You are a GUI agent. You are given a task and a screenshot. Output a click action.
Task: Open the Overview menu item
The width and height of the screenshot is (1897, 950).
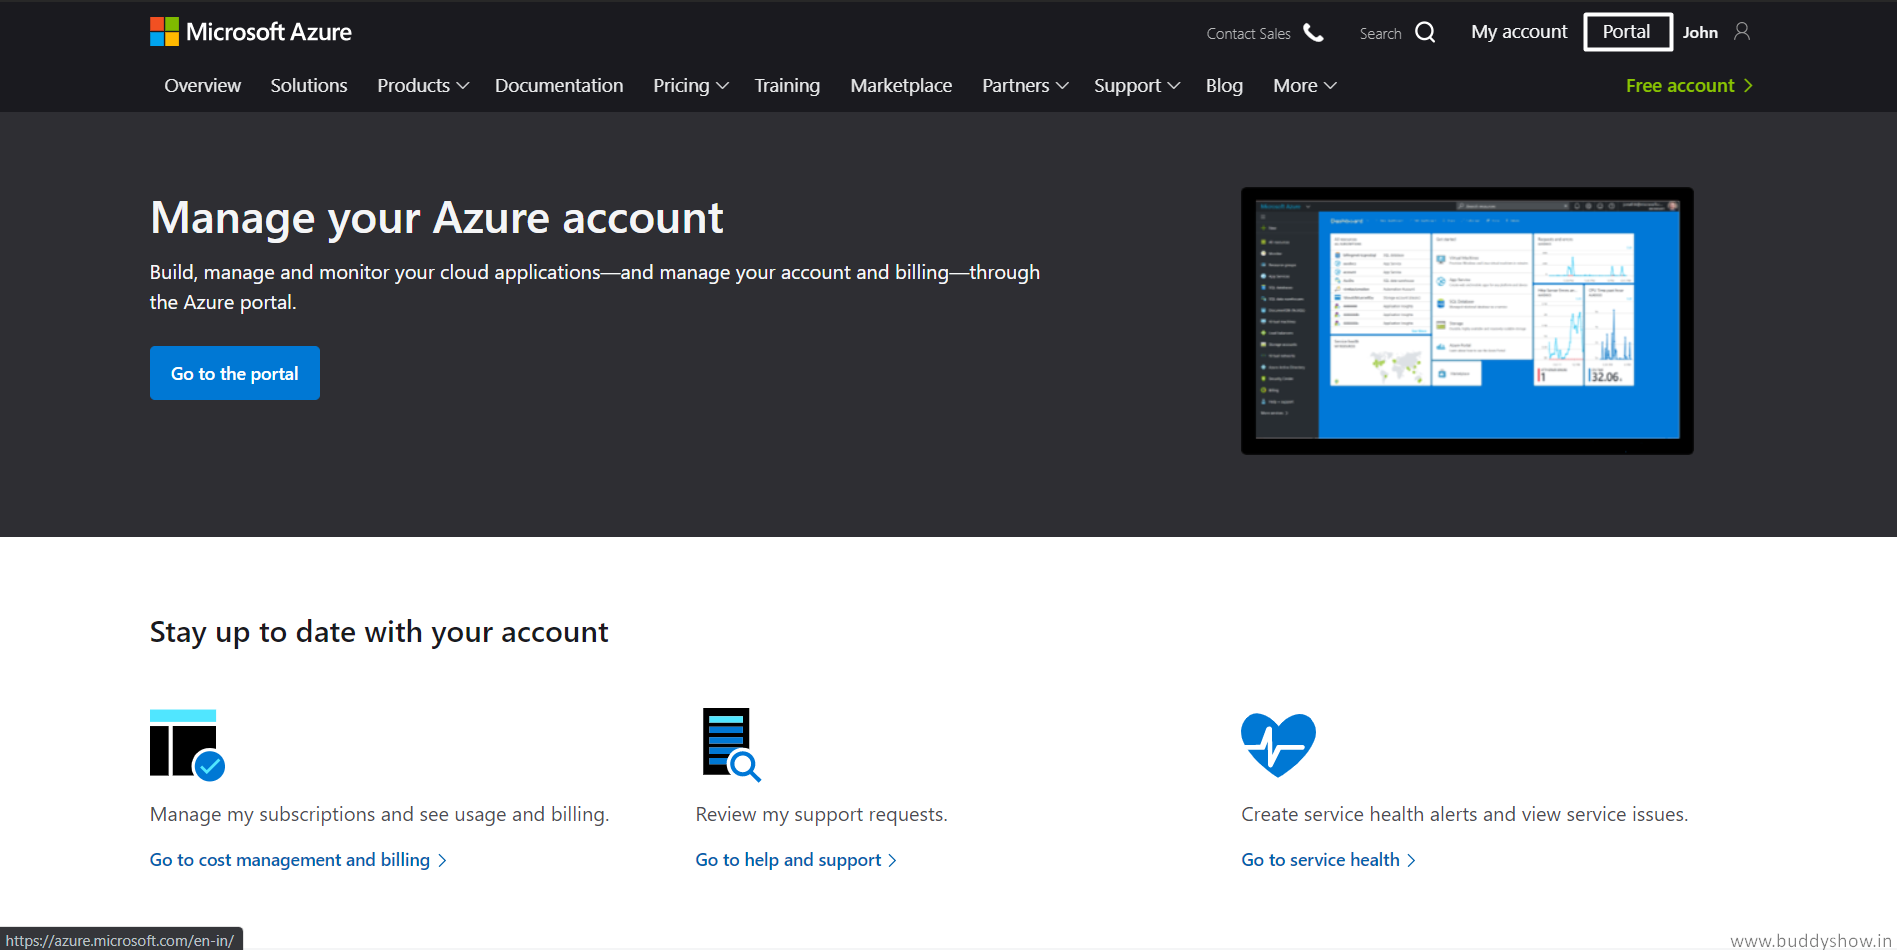click(x=203, y=86)
